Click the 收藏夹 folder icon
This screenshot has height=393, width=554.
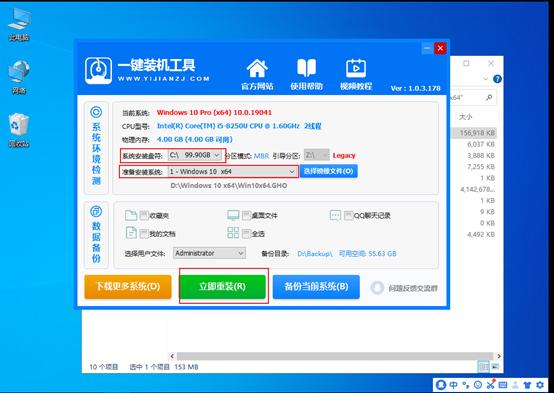(x=131, y=215)
